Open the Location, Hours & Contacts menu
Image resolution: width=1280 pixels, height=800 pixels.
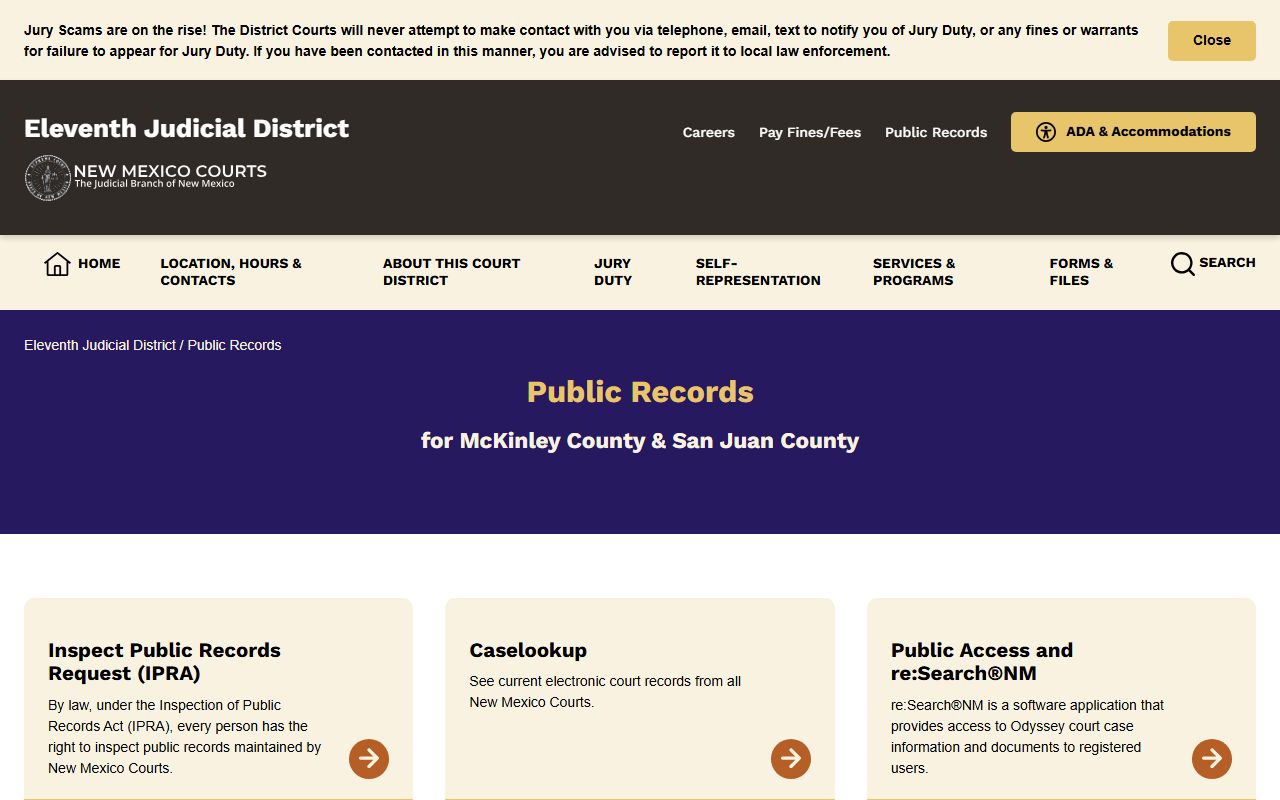pos(231,272)
